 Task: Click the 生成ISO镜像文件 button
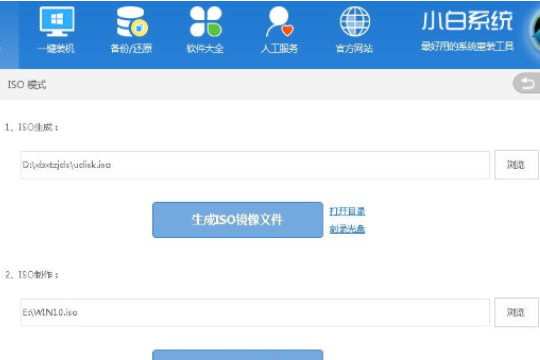click(238, 220)
